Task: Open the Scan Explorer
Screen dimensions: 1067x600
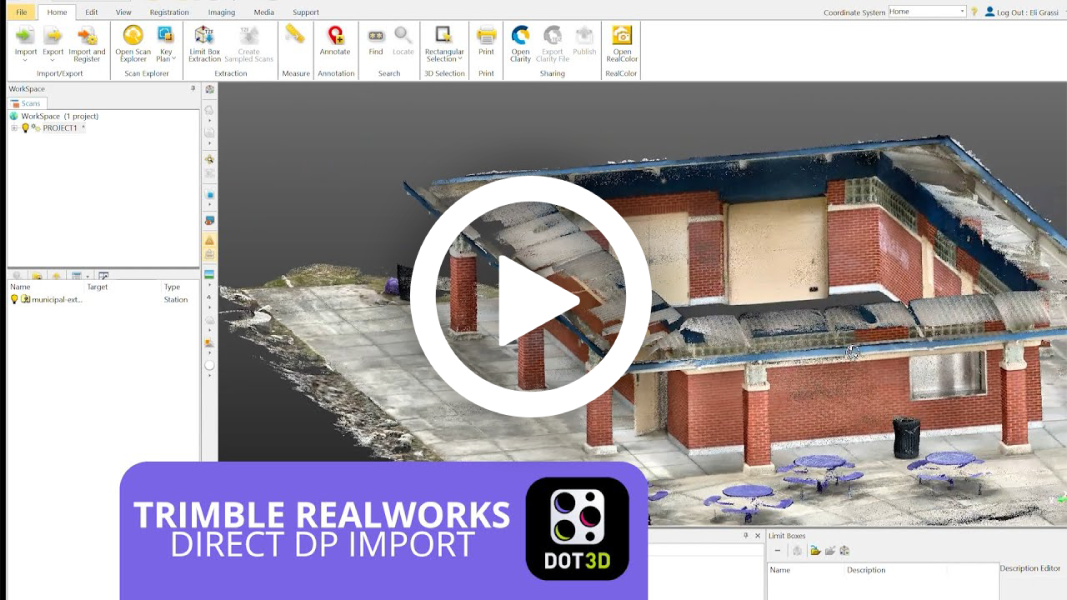Action: click(x=133, y=47)
